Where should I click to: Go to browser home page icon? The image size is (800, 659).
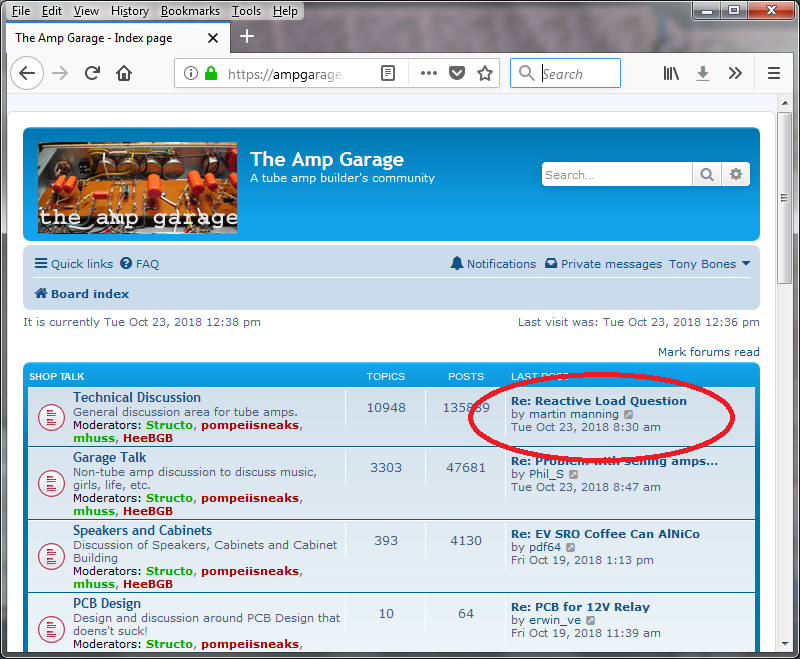tap(124, 73)
